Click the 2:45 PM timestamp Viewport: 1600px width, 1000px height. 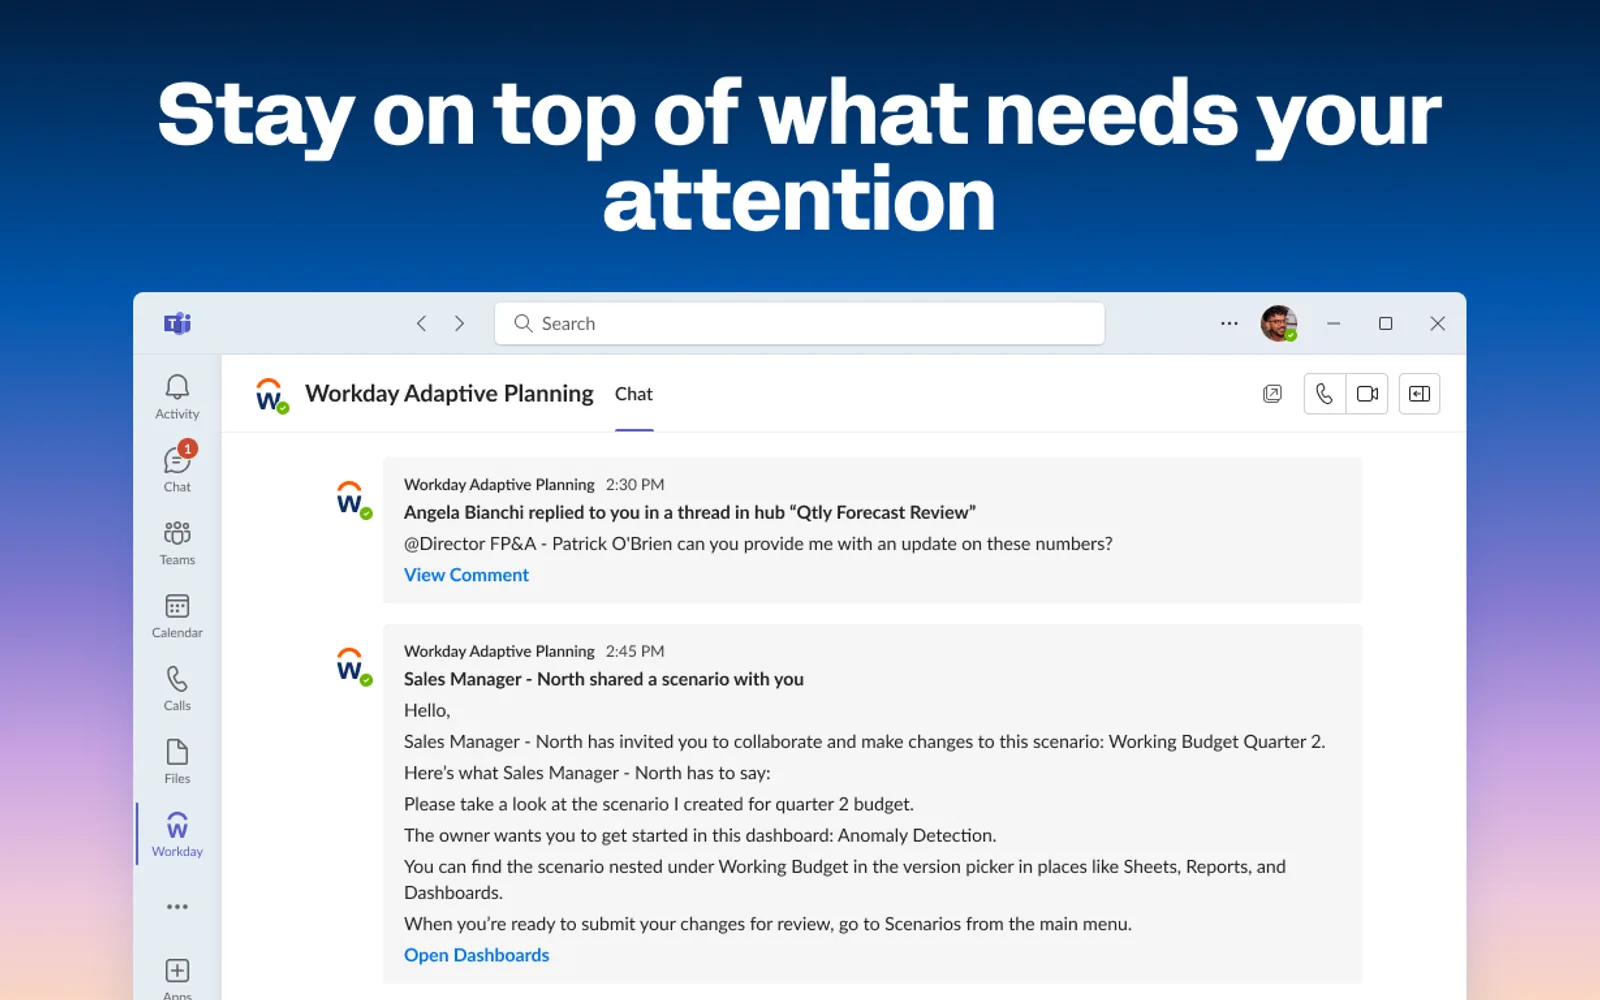coord(635,651)
